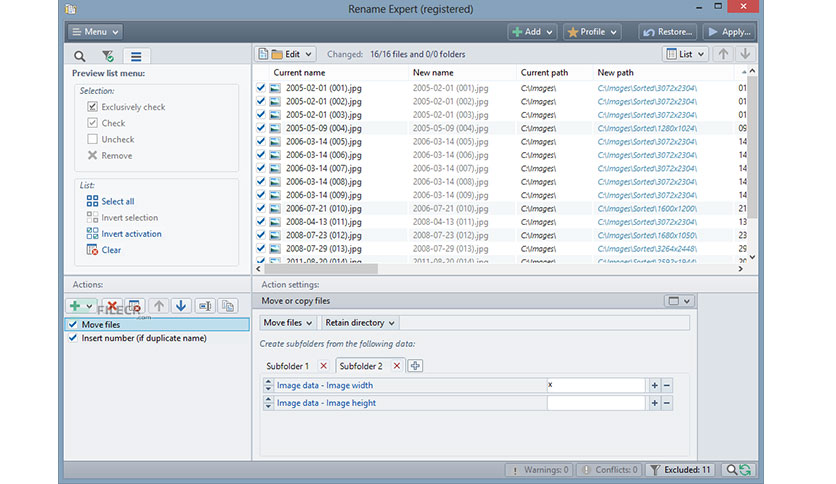Click the Image data - Image height link
836x484 pixels.
[326, 403]
